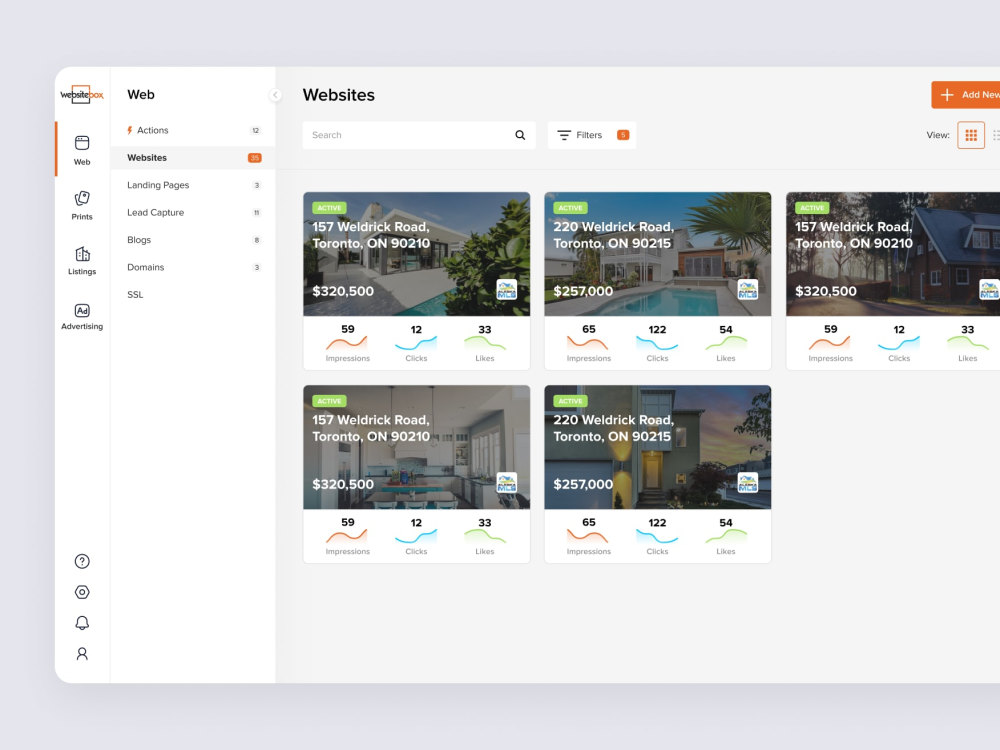
Task: Click MLS logo on the kitchen interior card
Action: point(506,483)
